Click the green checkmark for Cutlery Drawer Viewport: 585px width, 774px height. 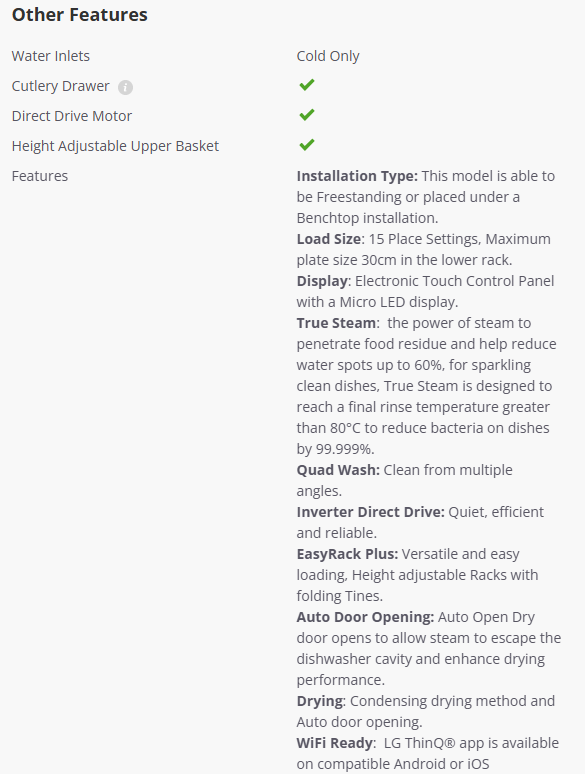(x=307, y=85)
